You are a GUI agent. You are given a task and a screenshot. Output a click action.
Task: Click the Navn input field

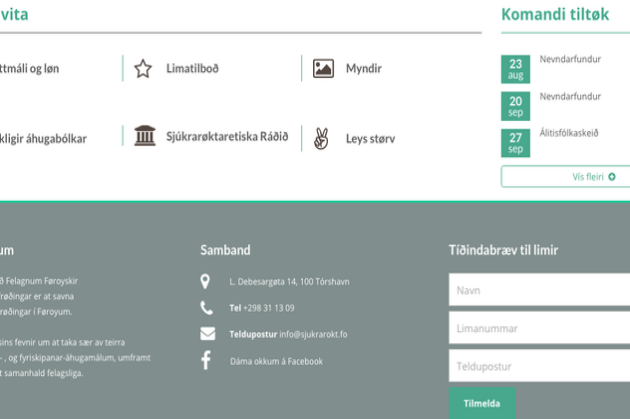[539, 291]
